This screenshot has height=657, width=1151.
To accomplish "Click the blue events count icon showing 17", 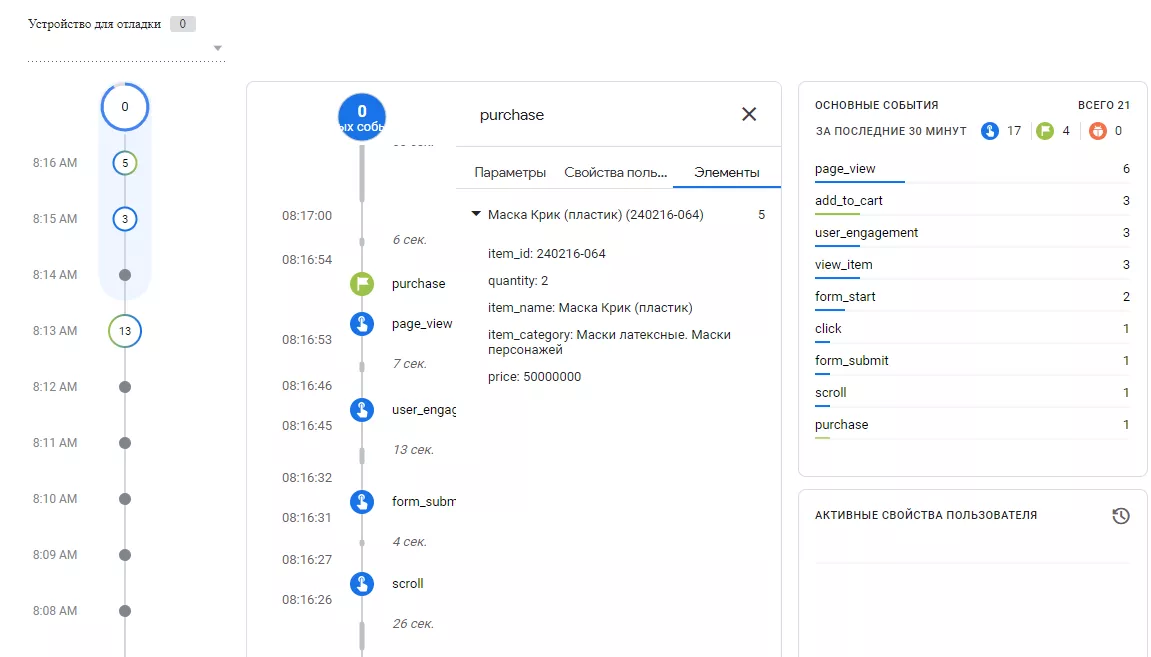I will click(x=990, y=131).
